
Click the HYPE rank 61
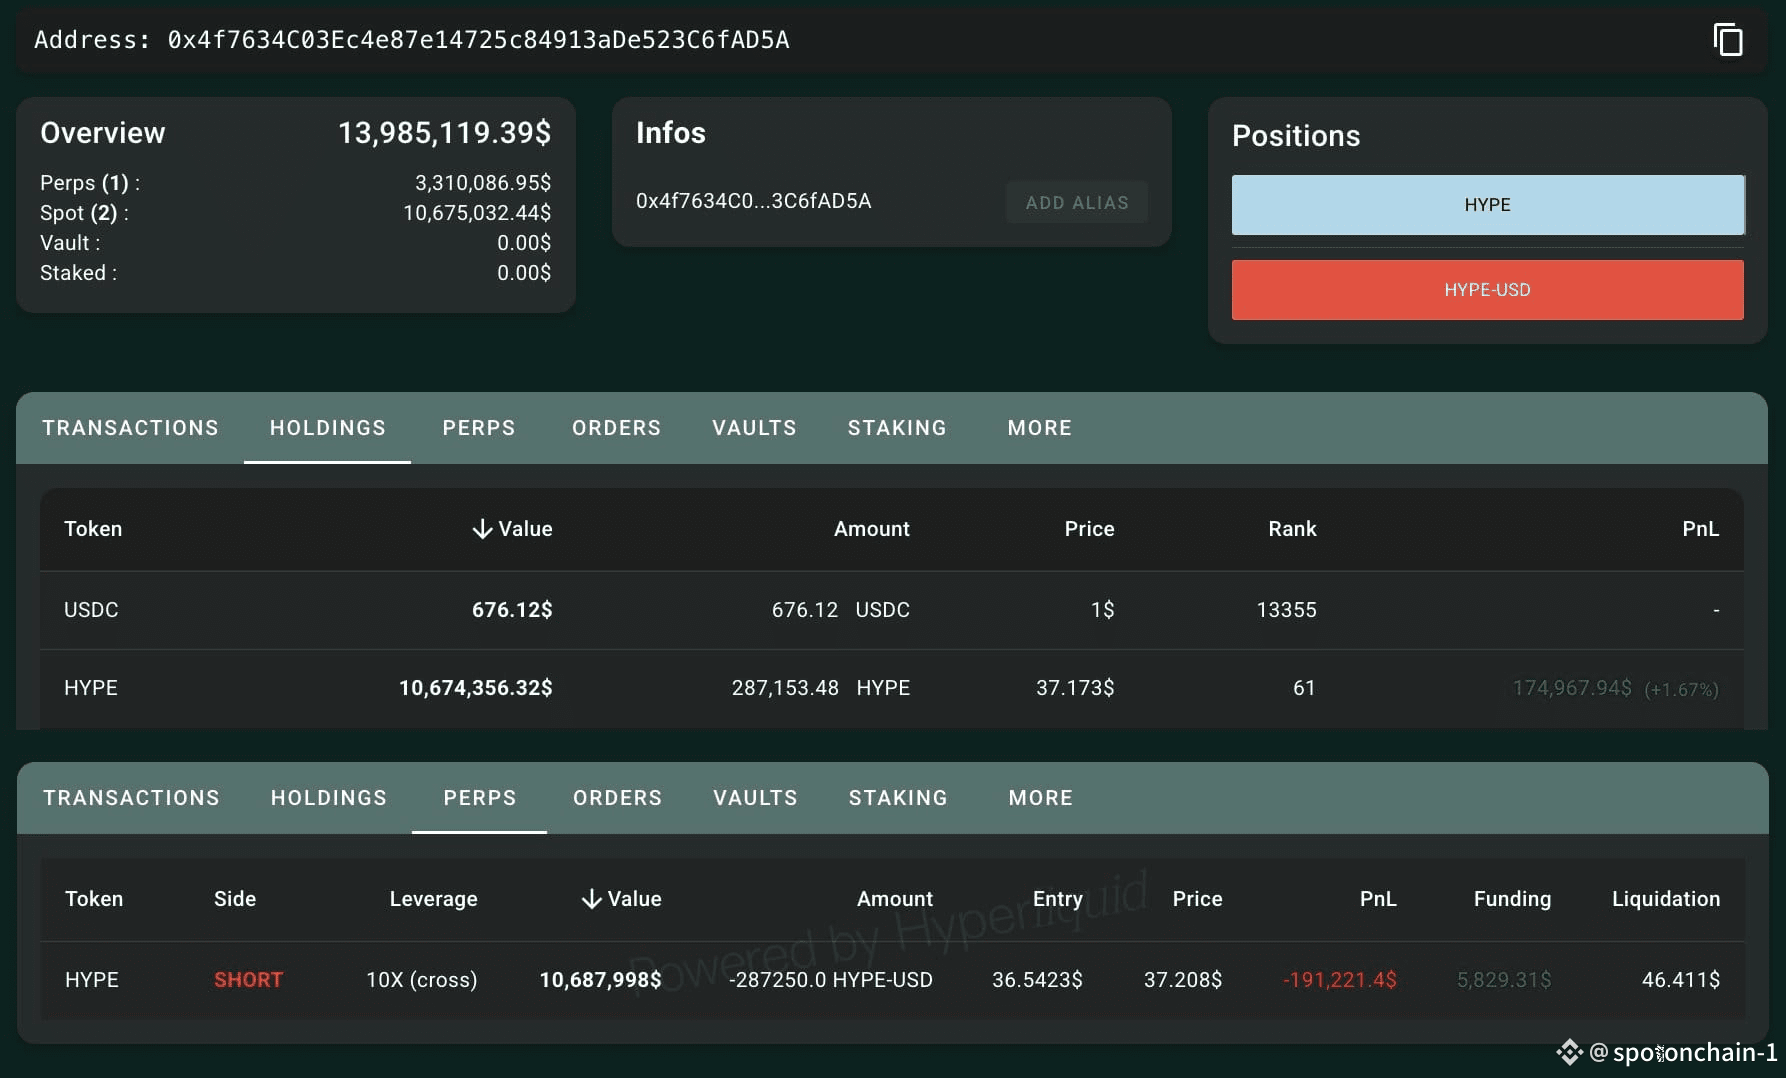1304,688
